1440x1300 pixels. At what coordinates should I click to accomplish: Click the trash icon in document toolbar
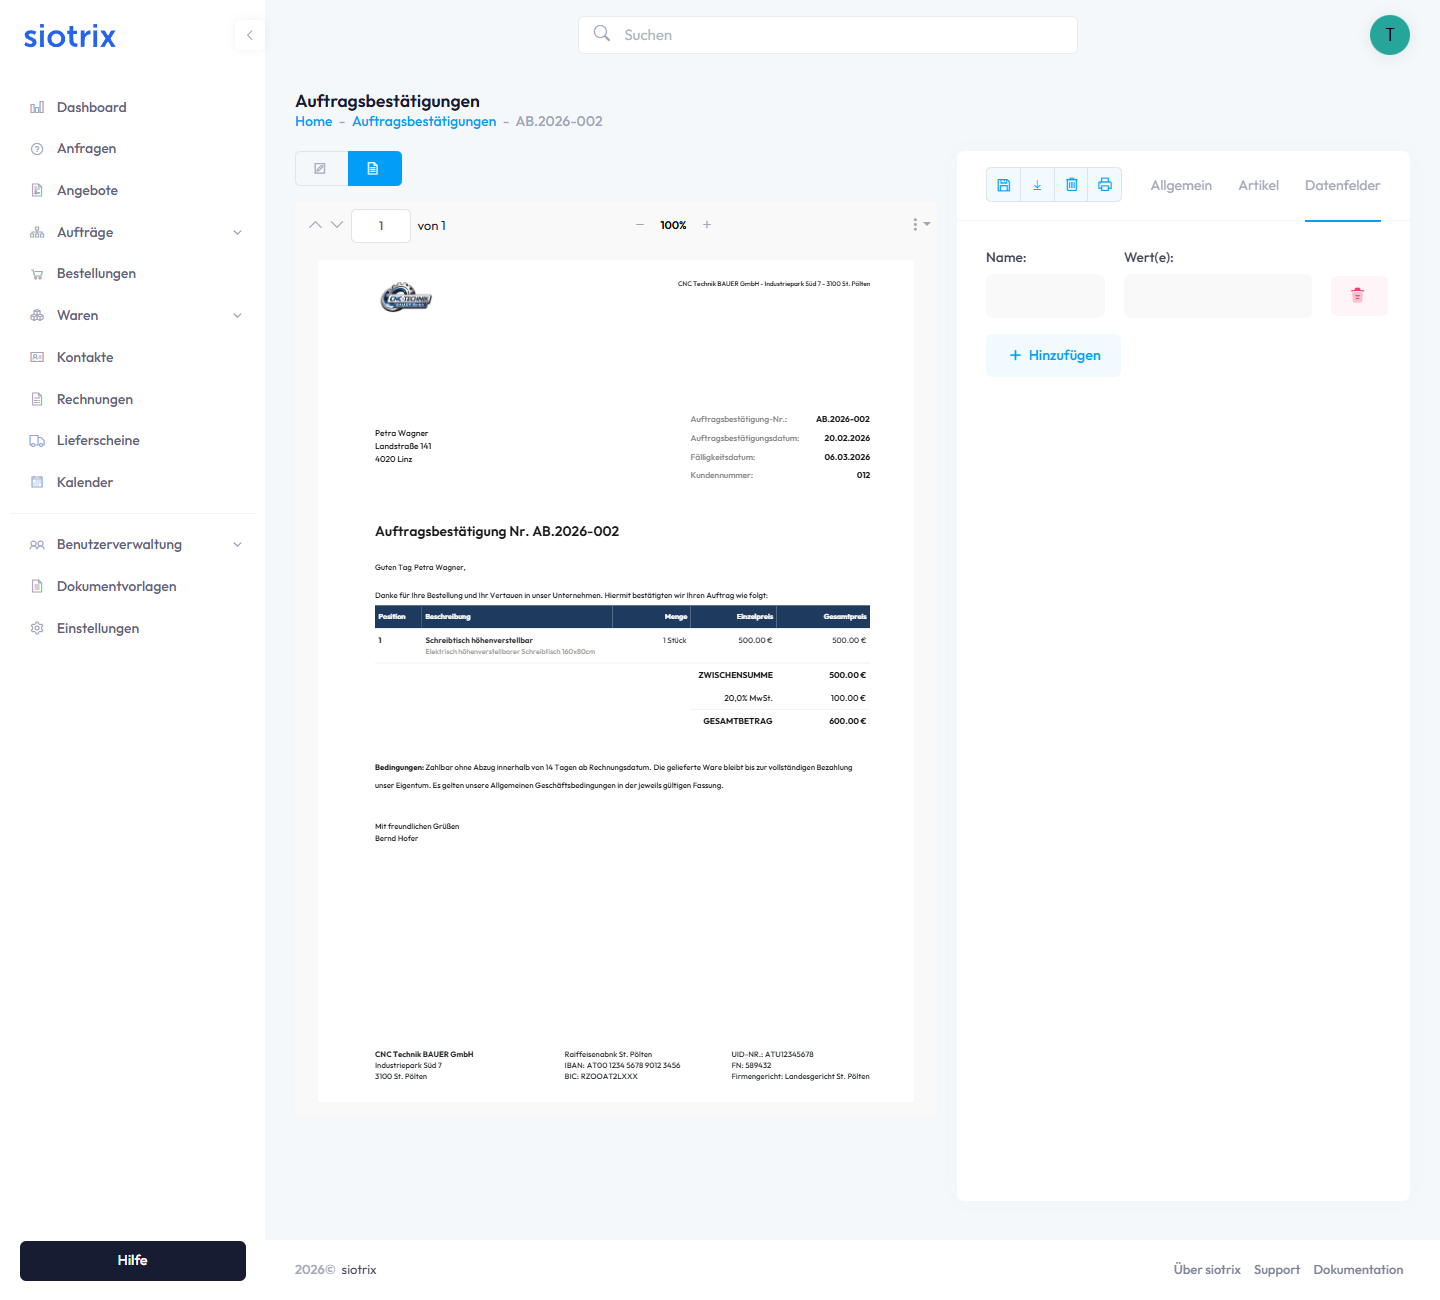1071,185
